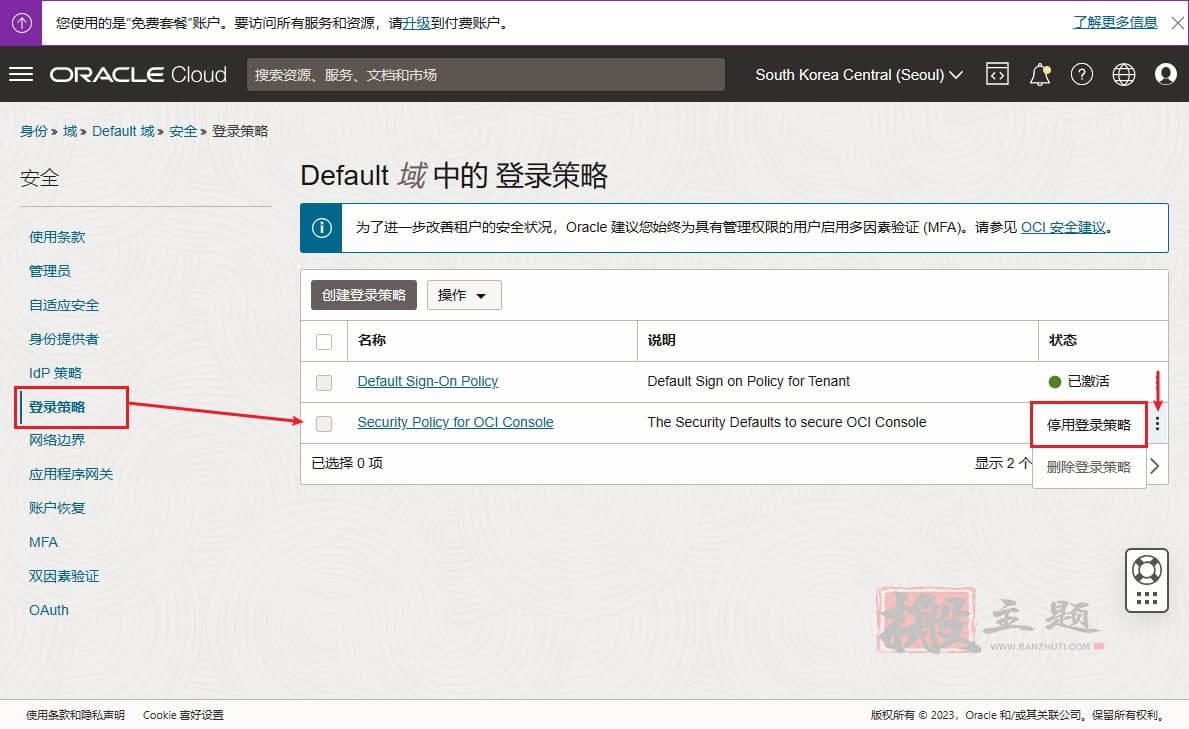
Task: Go to 域 breadcrumb
Action: coord(70,130)
